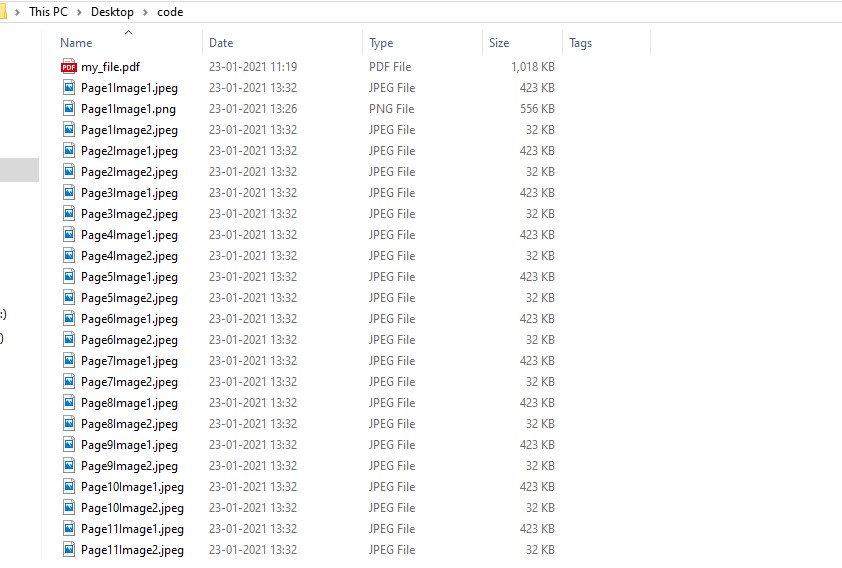This screenshot has width=842, height=568.
Task: Select the Page1Image1.png file icon
Action: pyautogui.click(x=69, y=109)
